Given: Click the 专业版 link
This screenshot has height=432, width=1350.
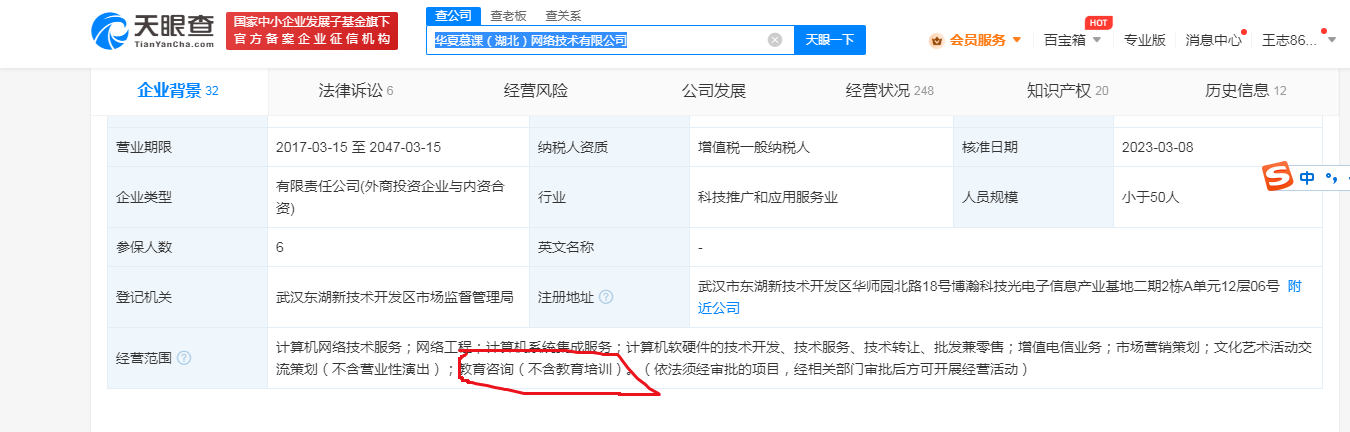Looking at the screenshot, I should [x=1144, y=40].
